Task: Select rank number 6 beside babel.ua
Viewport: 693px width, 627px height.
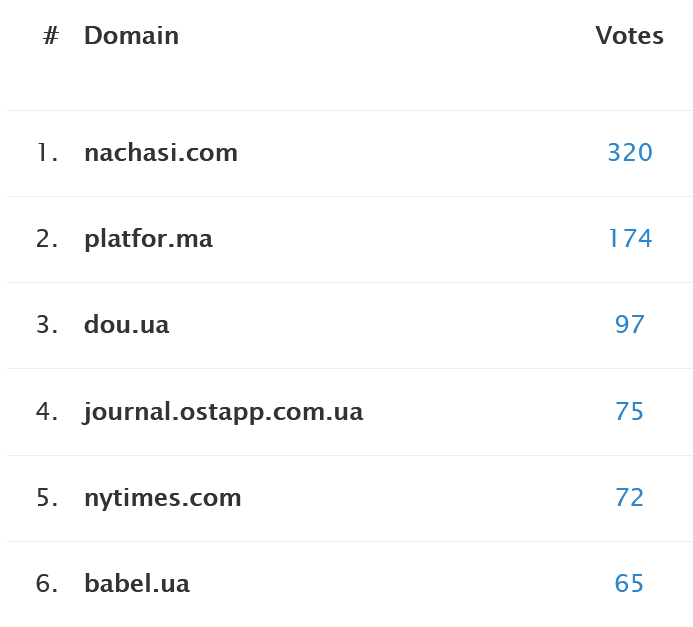Action: (x=47, y=584)
